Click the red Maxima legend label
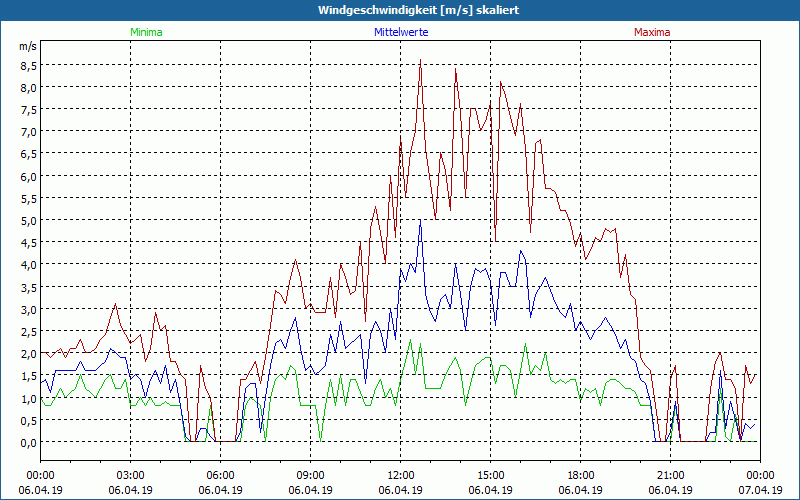The height and width of the screenshot is (500, 800). (x=652, y=32)
